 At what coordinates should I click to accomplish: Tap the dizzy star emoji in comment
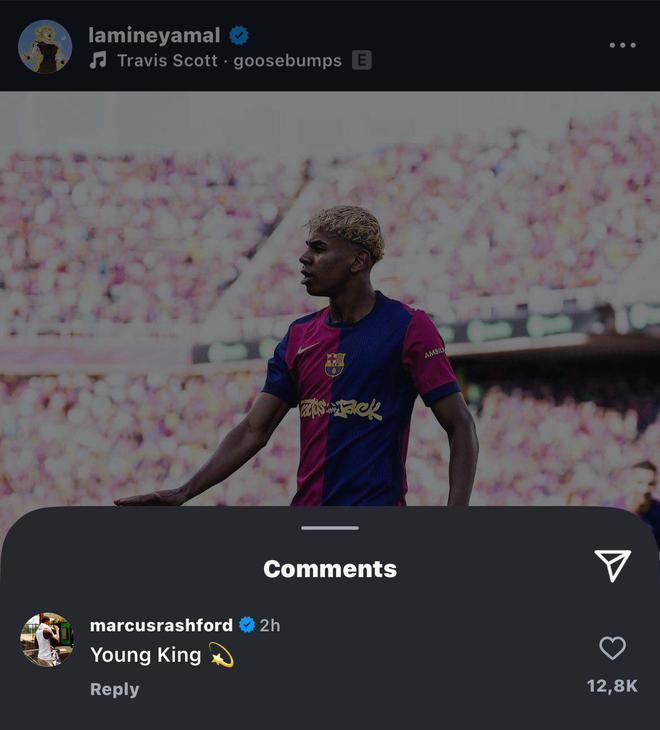pos(222,655)
